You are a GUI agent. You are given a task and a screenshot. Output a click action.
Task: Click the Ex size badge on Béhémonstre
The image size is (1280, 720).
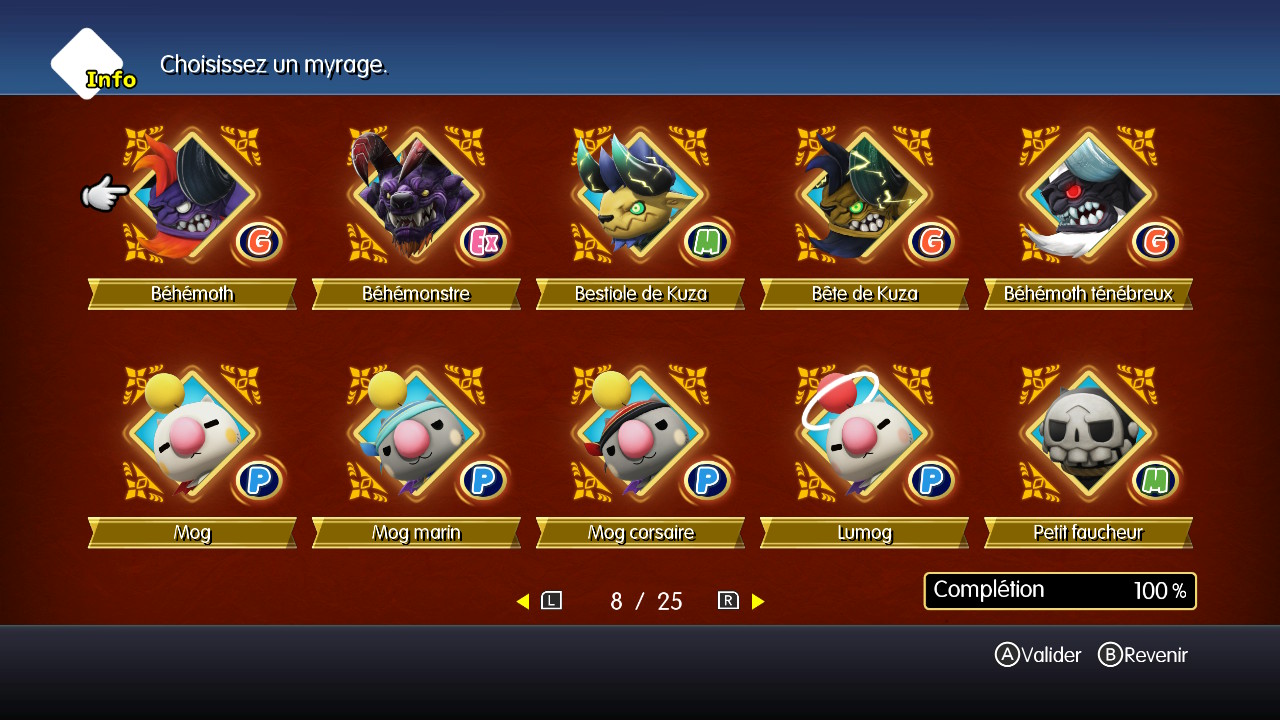483,242
